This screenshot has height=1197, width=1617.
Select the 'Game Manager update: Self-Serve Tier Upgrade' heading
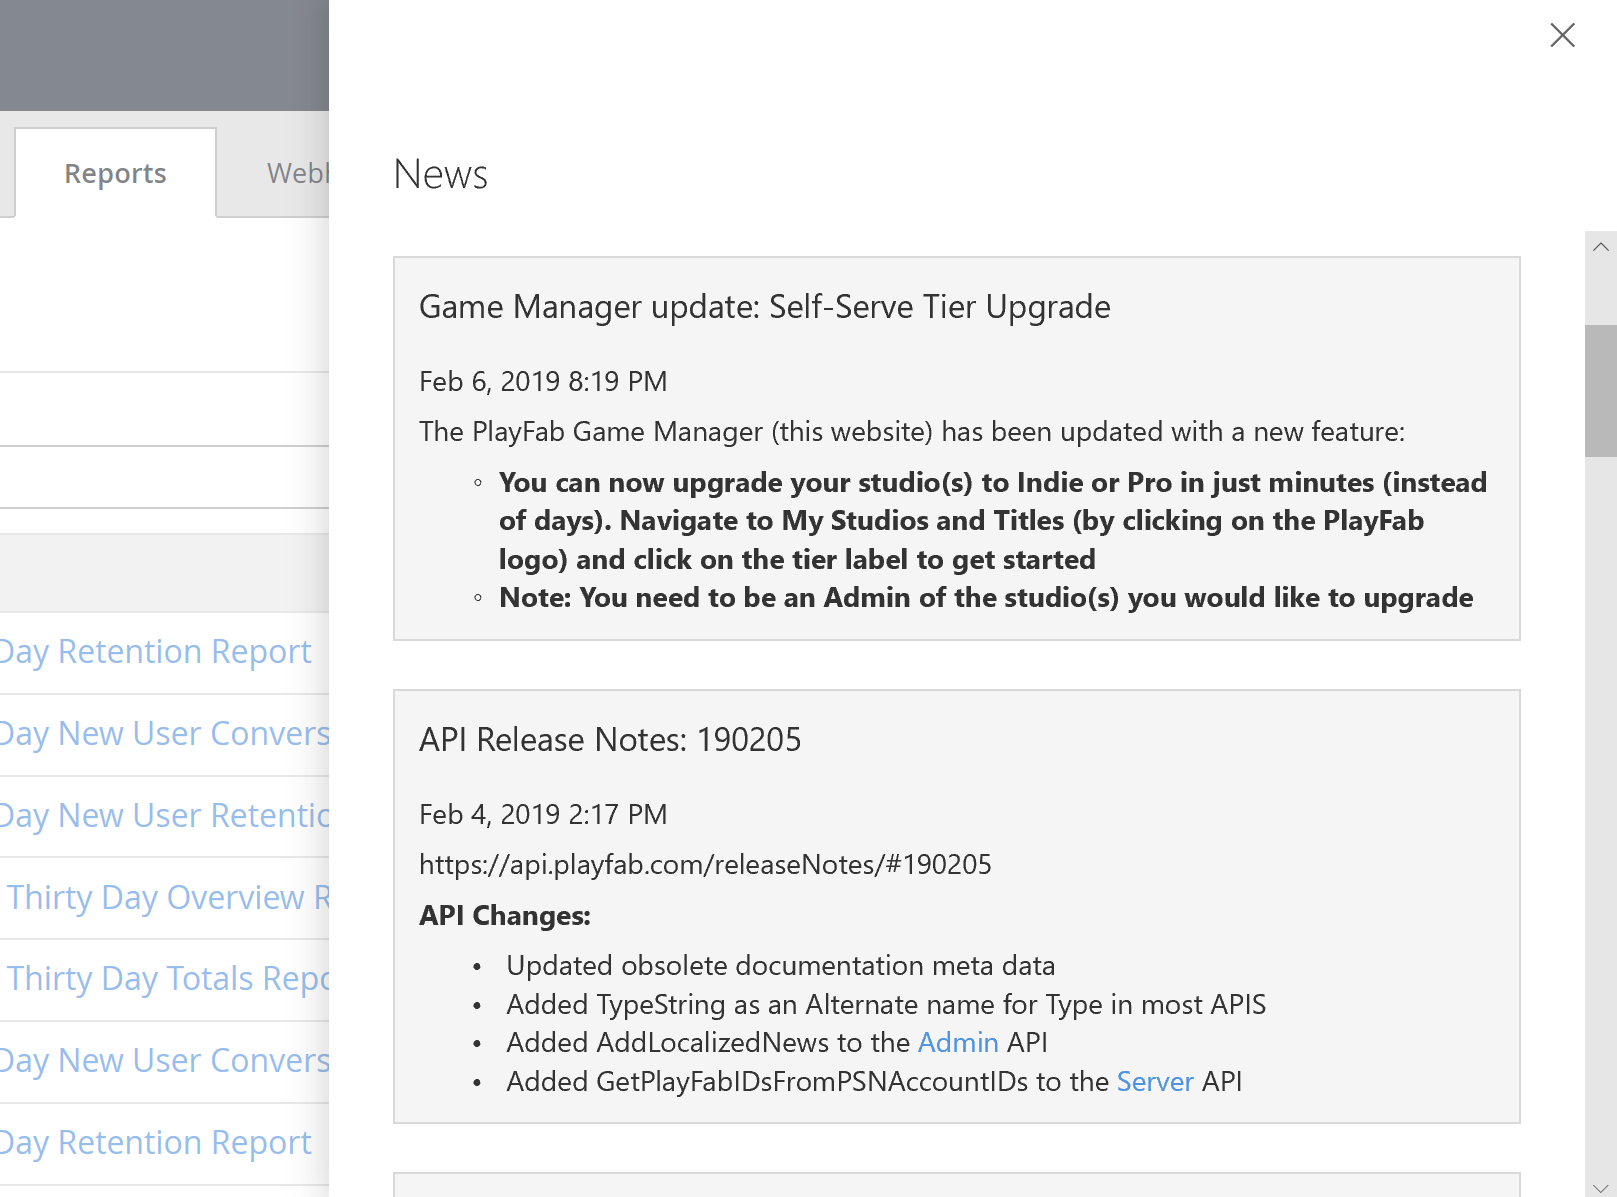764,307
